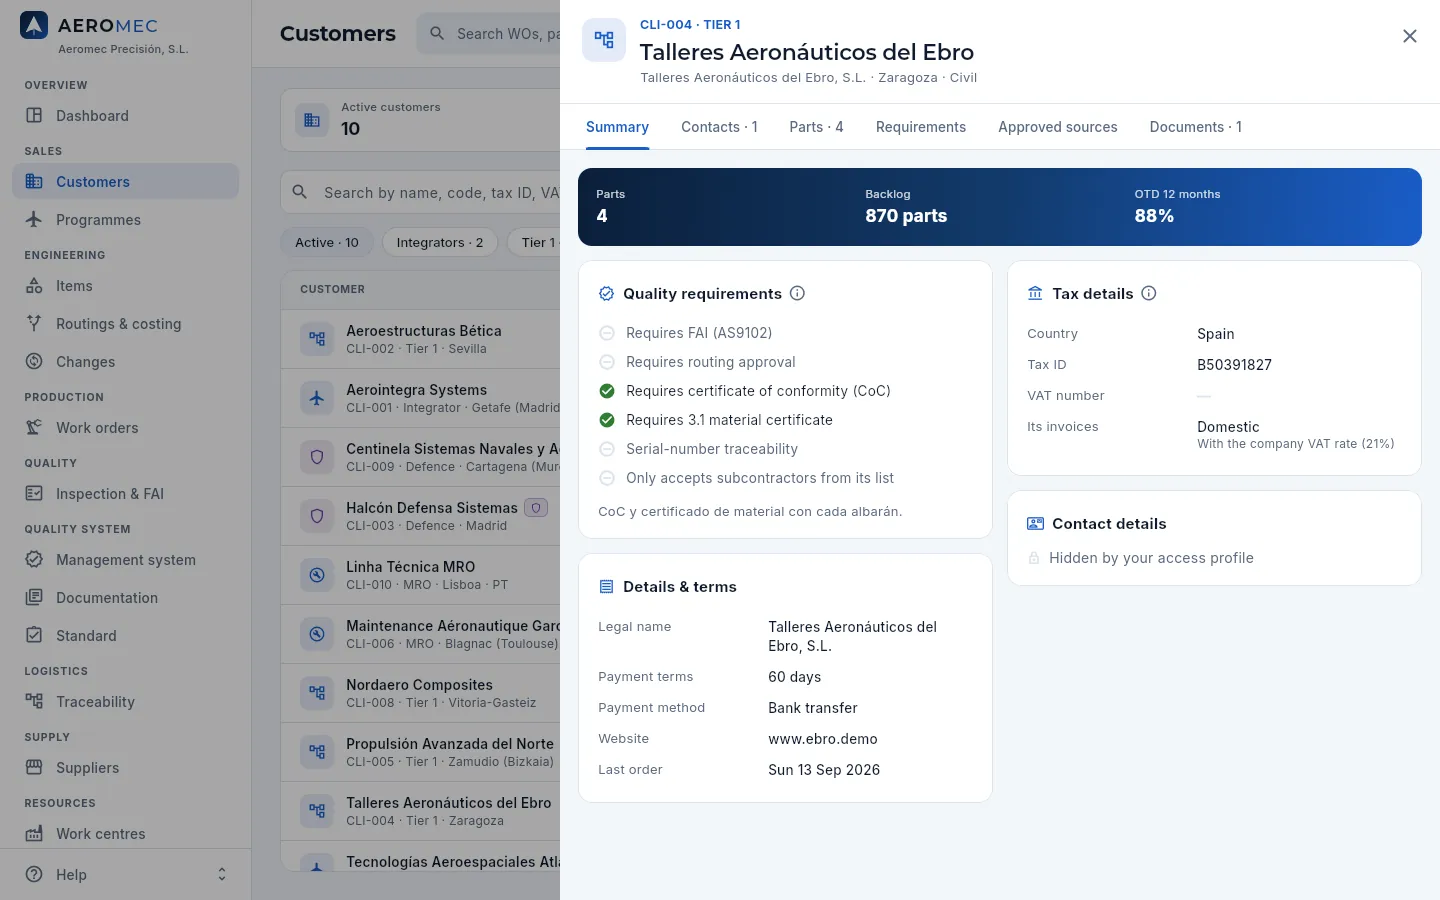Filter by Active · 10 chip
Image resolution: width=1440 pixels, height=900 pixels.
pyautogui.click(x=327, y=242)
